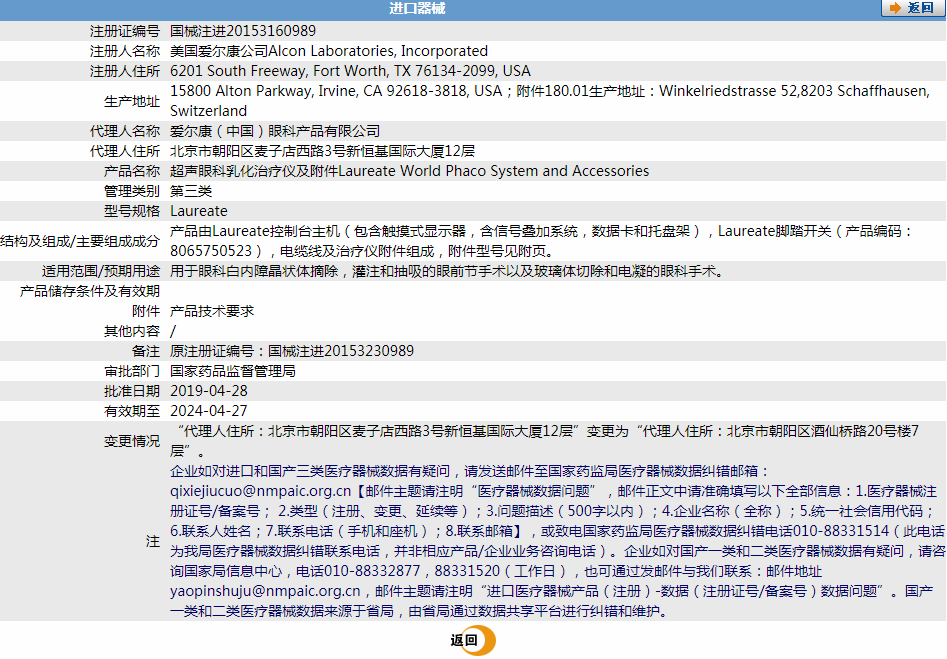
Task: Click approval department 国家药品监督管理局
Action: tap(233, 370)
